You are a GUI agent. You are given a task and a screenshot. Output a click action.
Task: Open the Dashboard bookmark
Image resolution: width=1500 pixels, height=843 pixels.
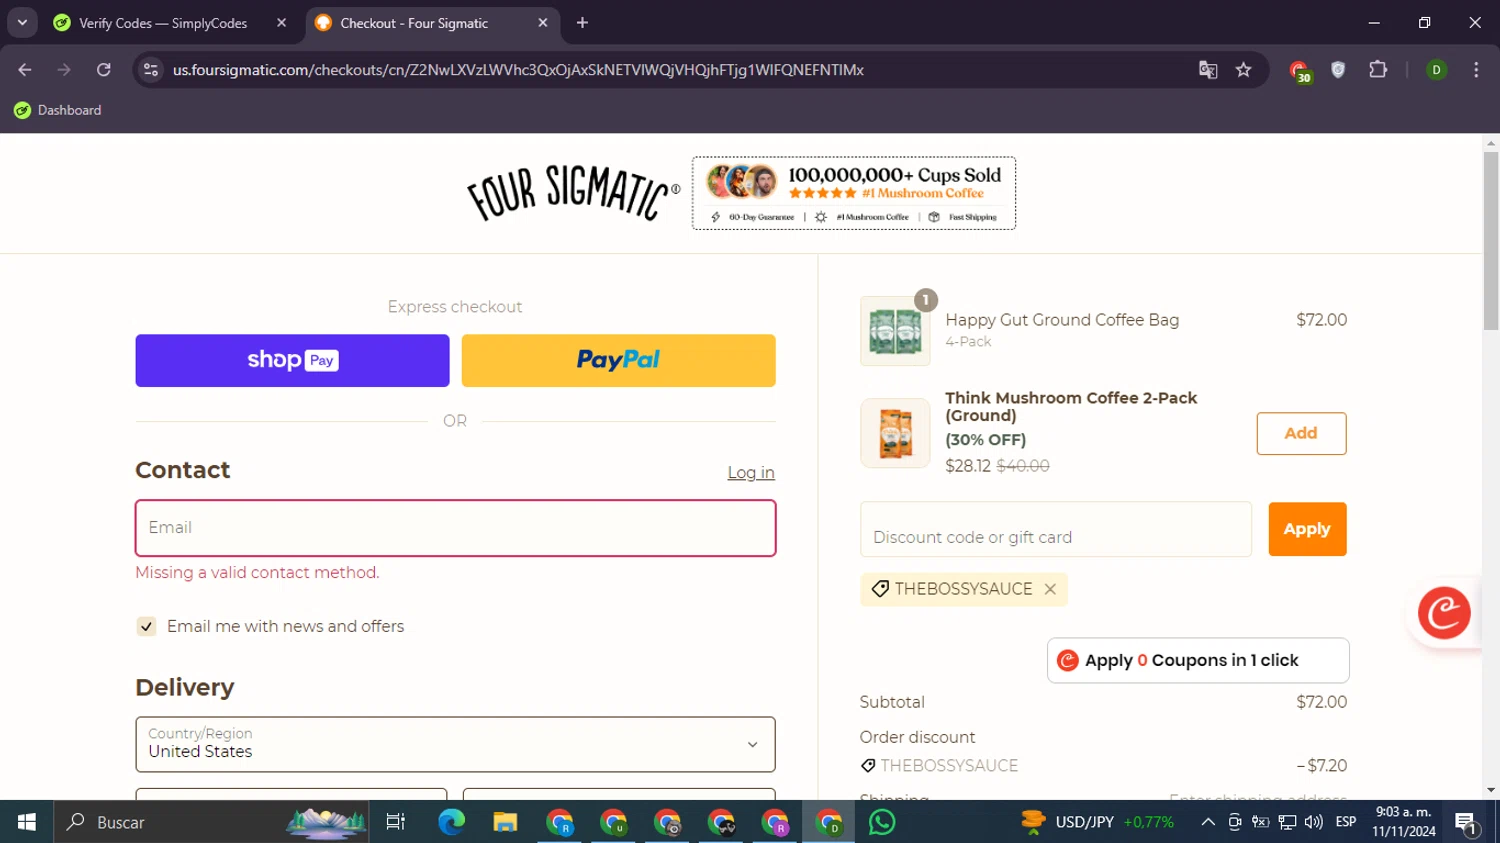tap(58, 110)
